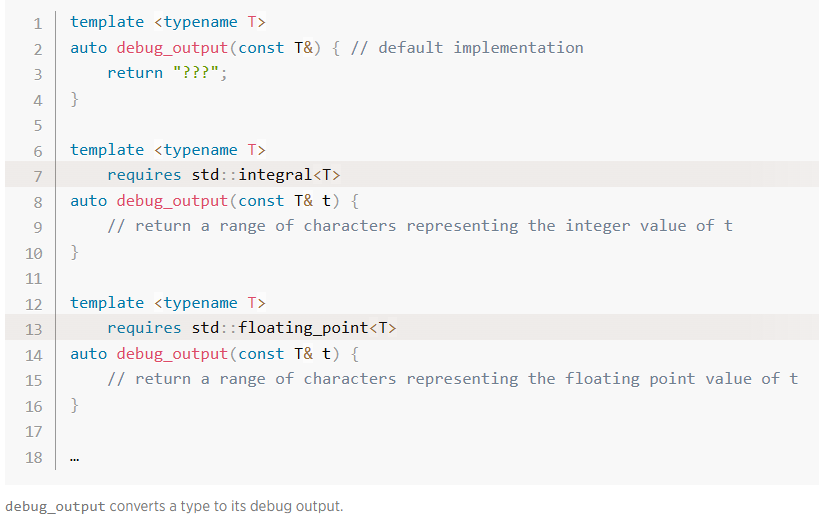Click 'floating_point<T>' in the highlighted line 13
This screenshot has width=819, height=520.
pos(317,328)
